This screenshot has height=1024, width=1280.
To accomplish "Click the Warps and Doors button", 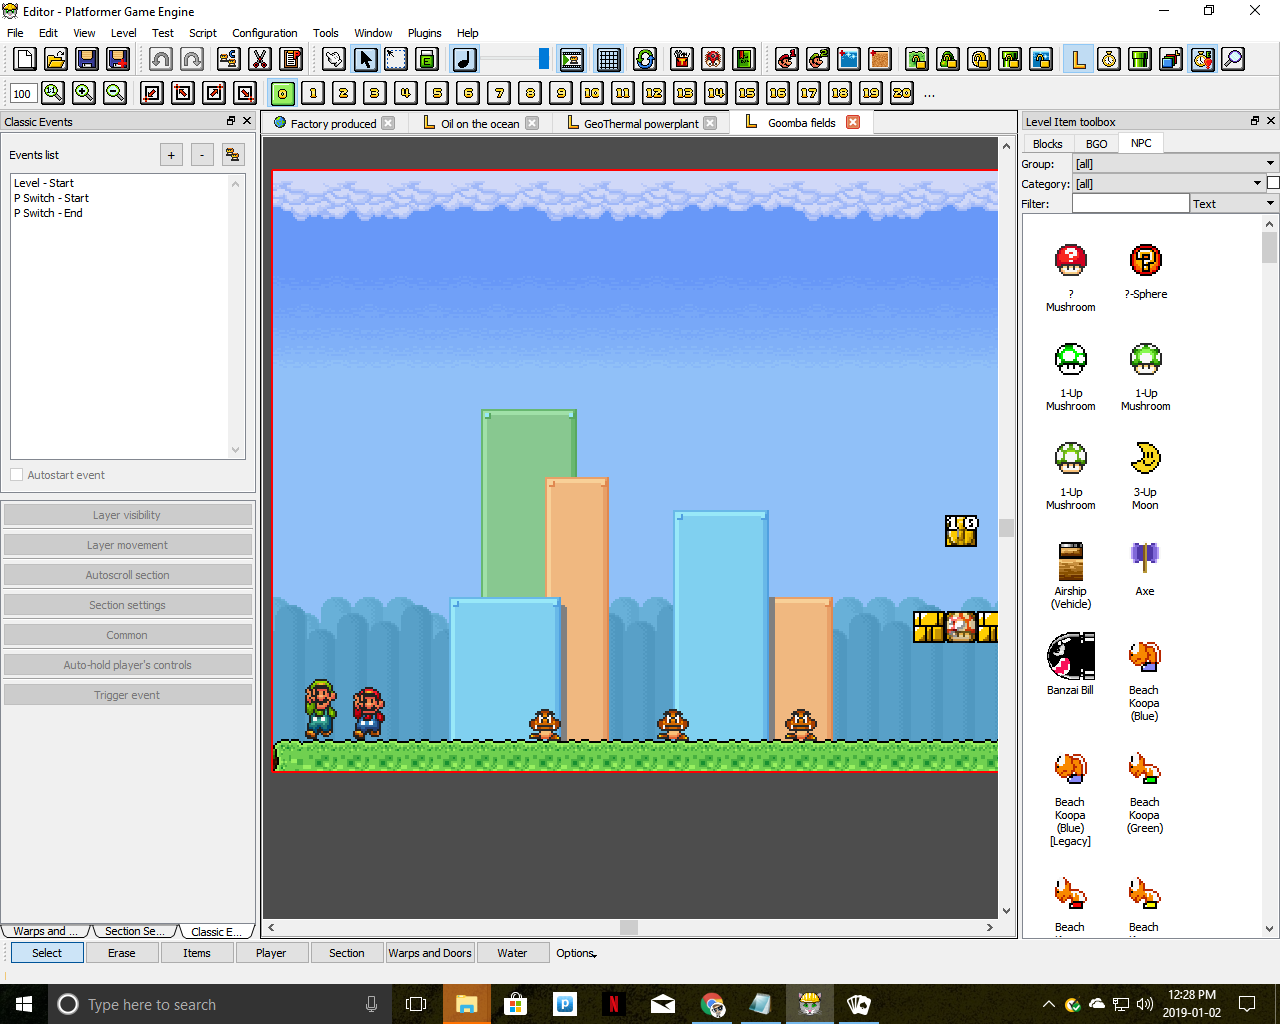I will [430, 953].
